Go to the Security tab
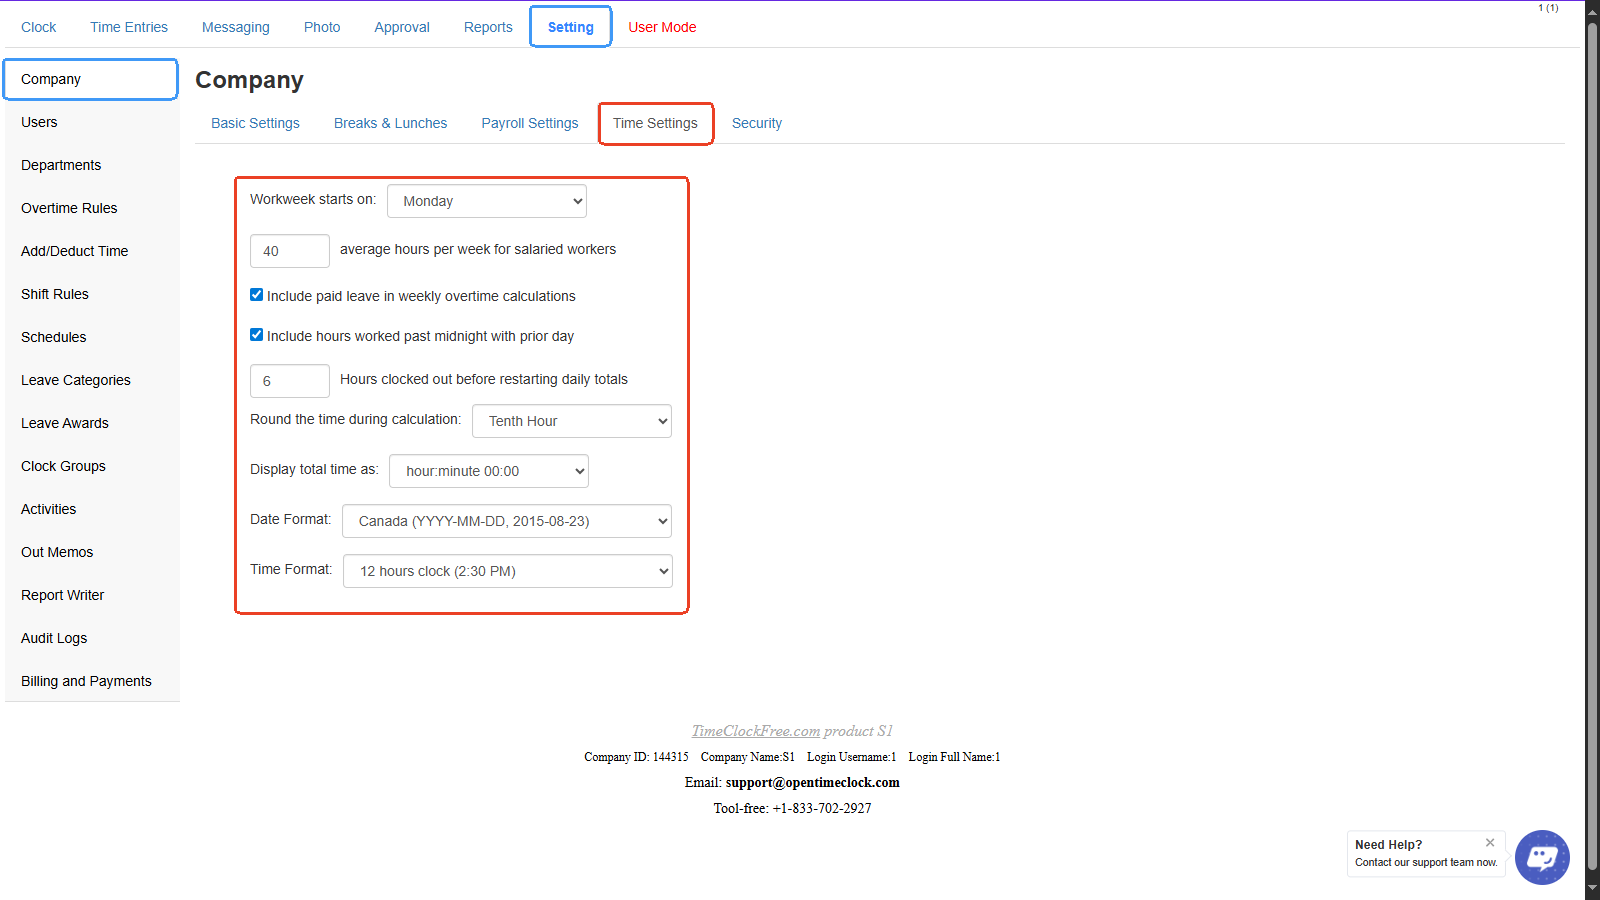 pos(756,123)
